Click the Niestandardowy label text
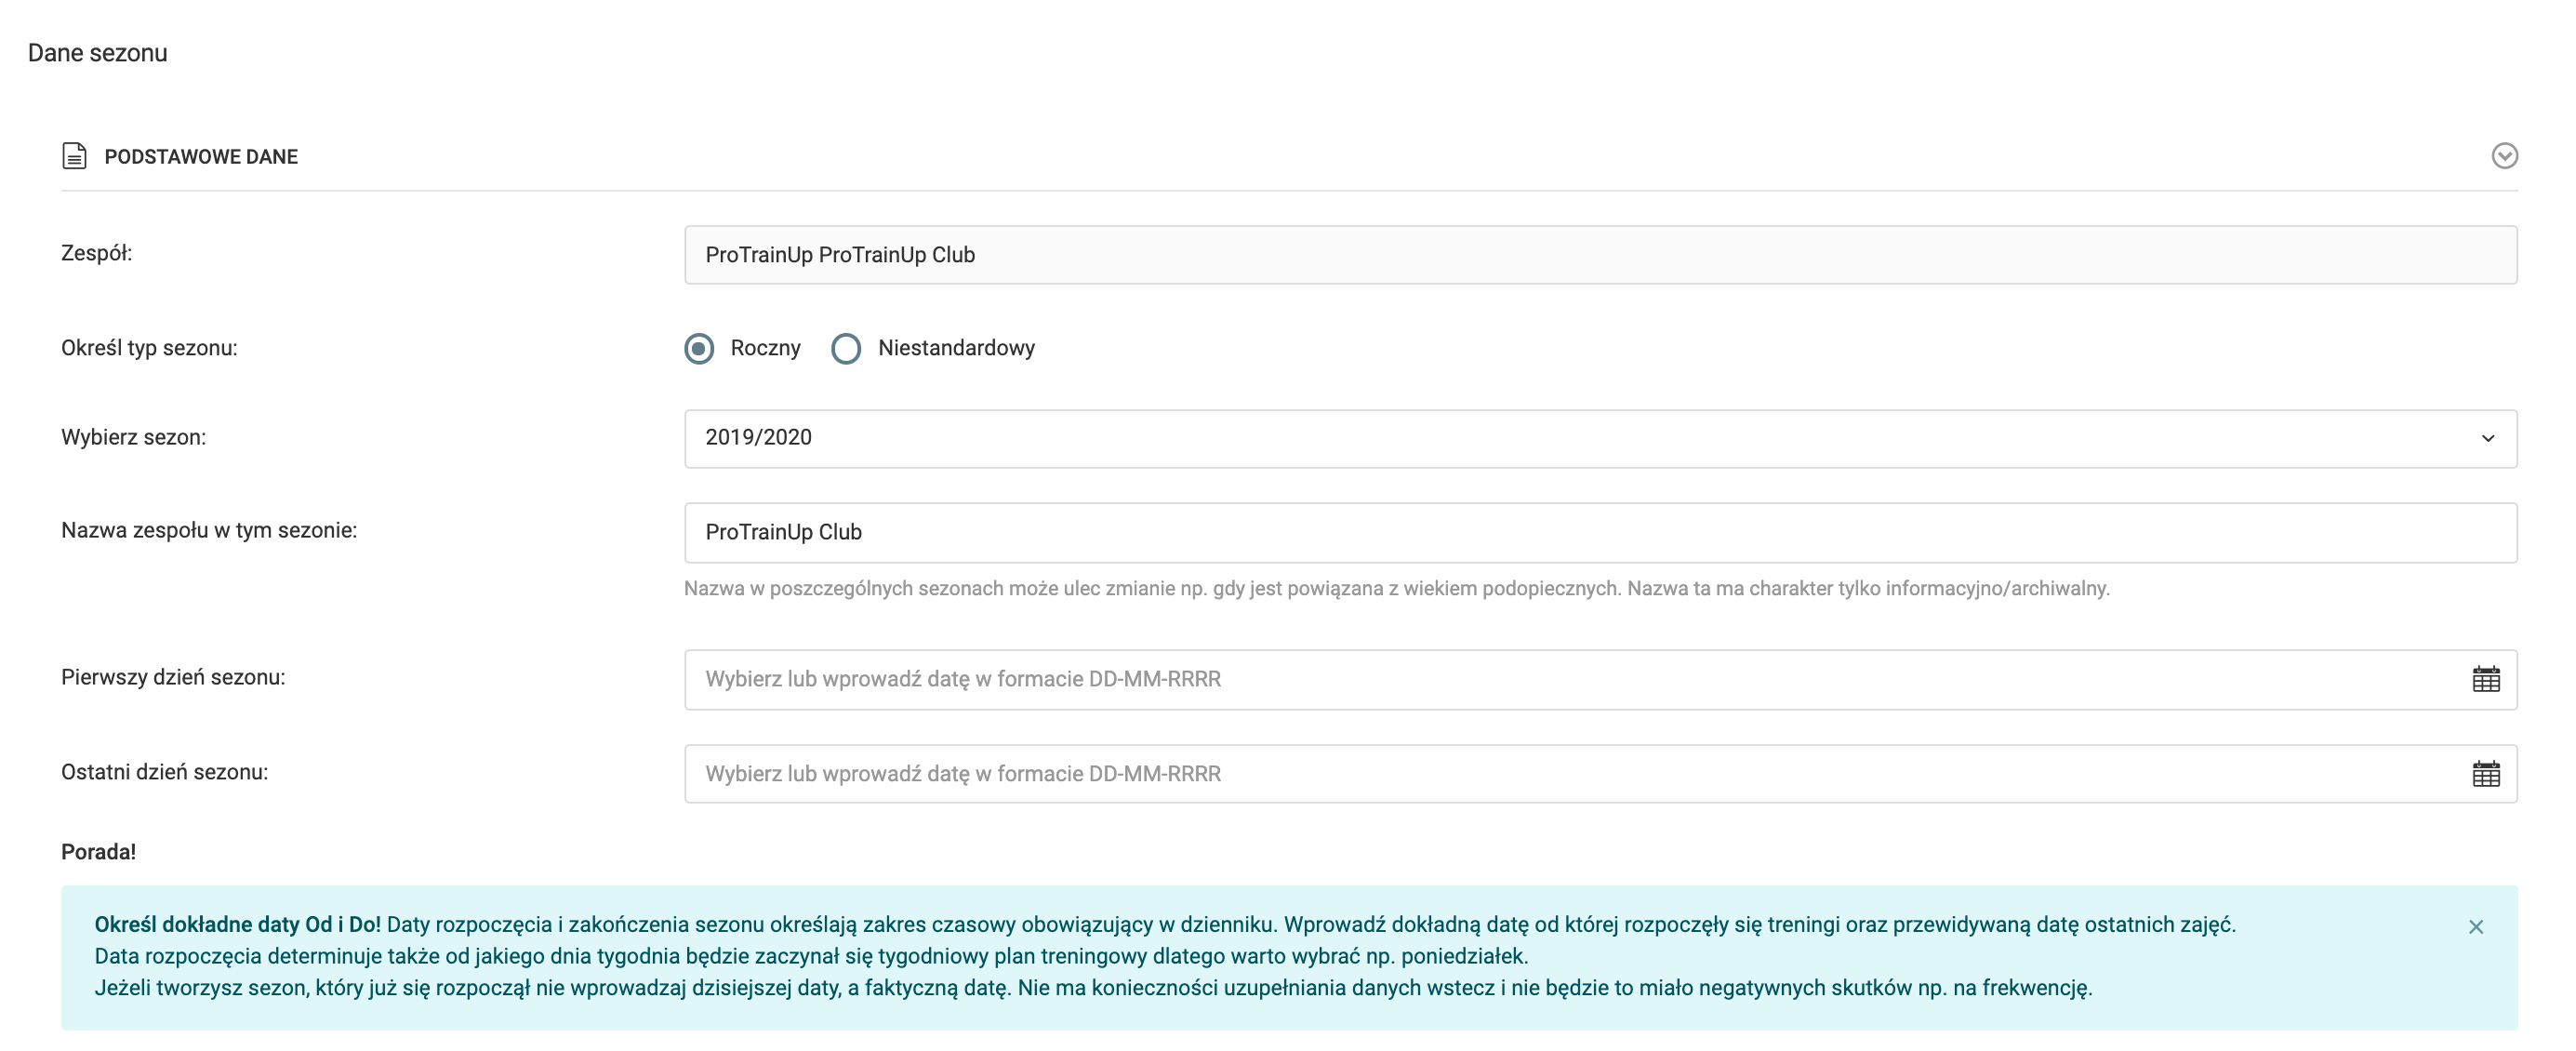This screenshot has height=1051, width=2576. [x=955, y=348]
